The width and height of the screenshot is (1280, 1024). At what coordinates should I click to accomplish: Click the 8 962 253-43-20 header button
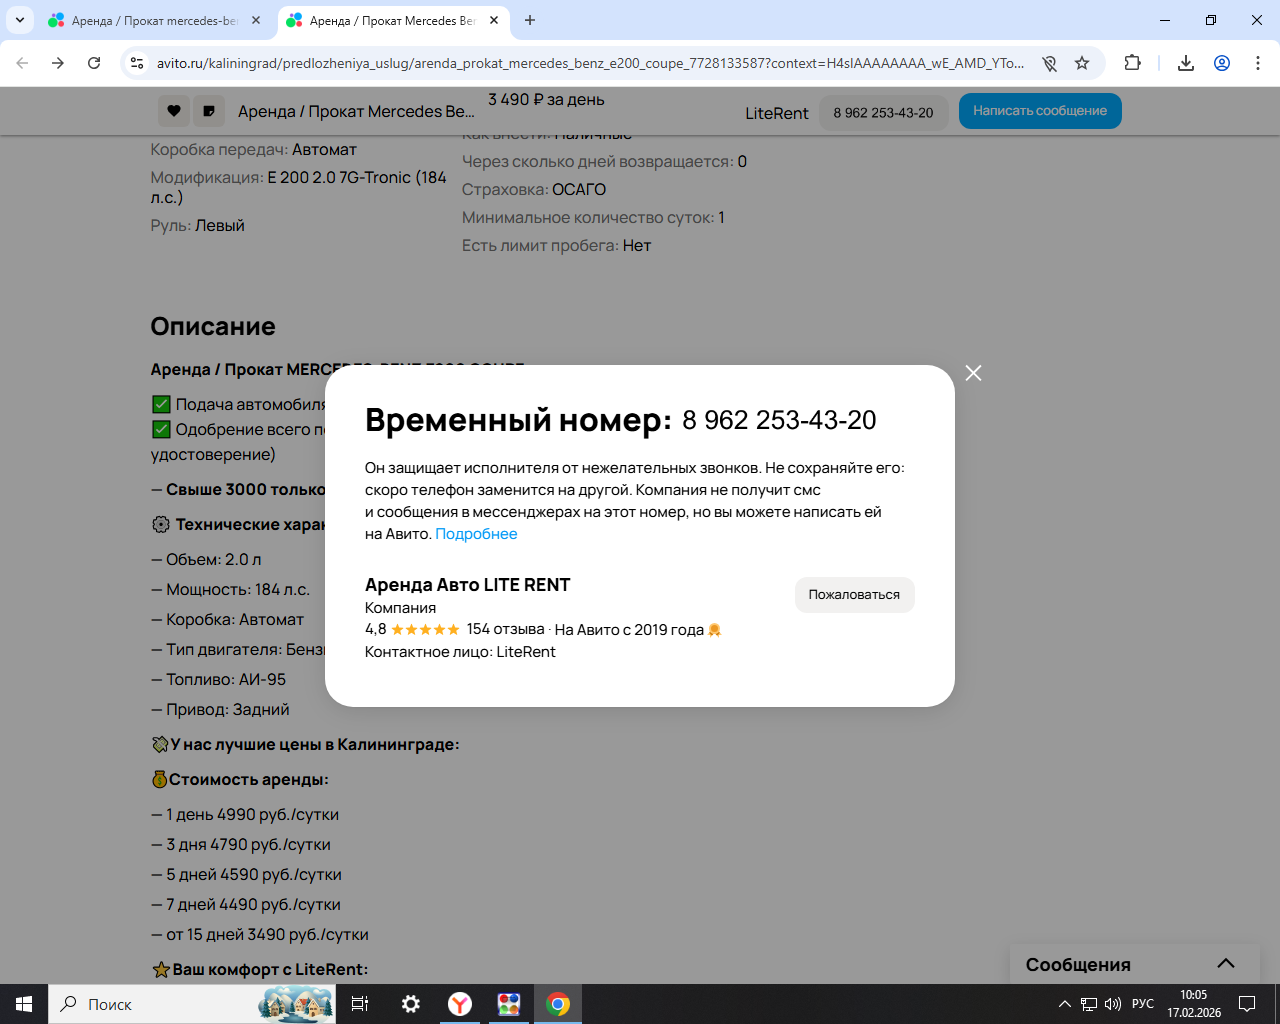click(883, 113)
